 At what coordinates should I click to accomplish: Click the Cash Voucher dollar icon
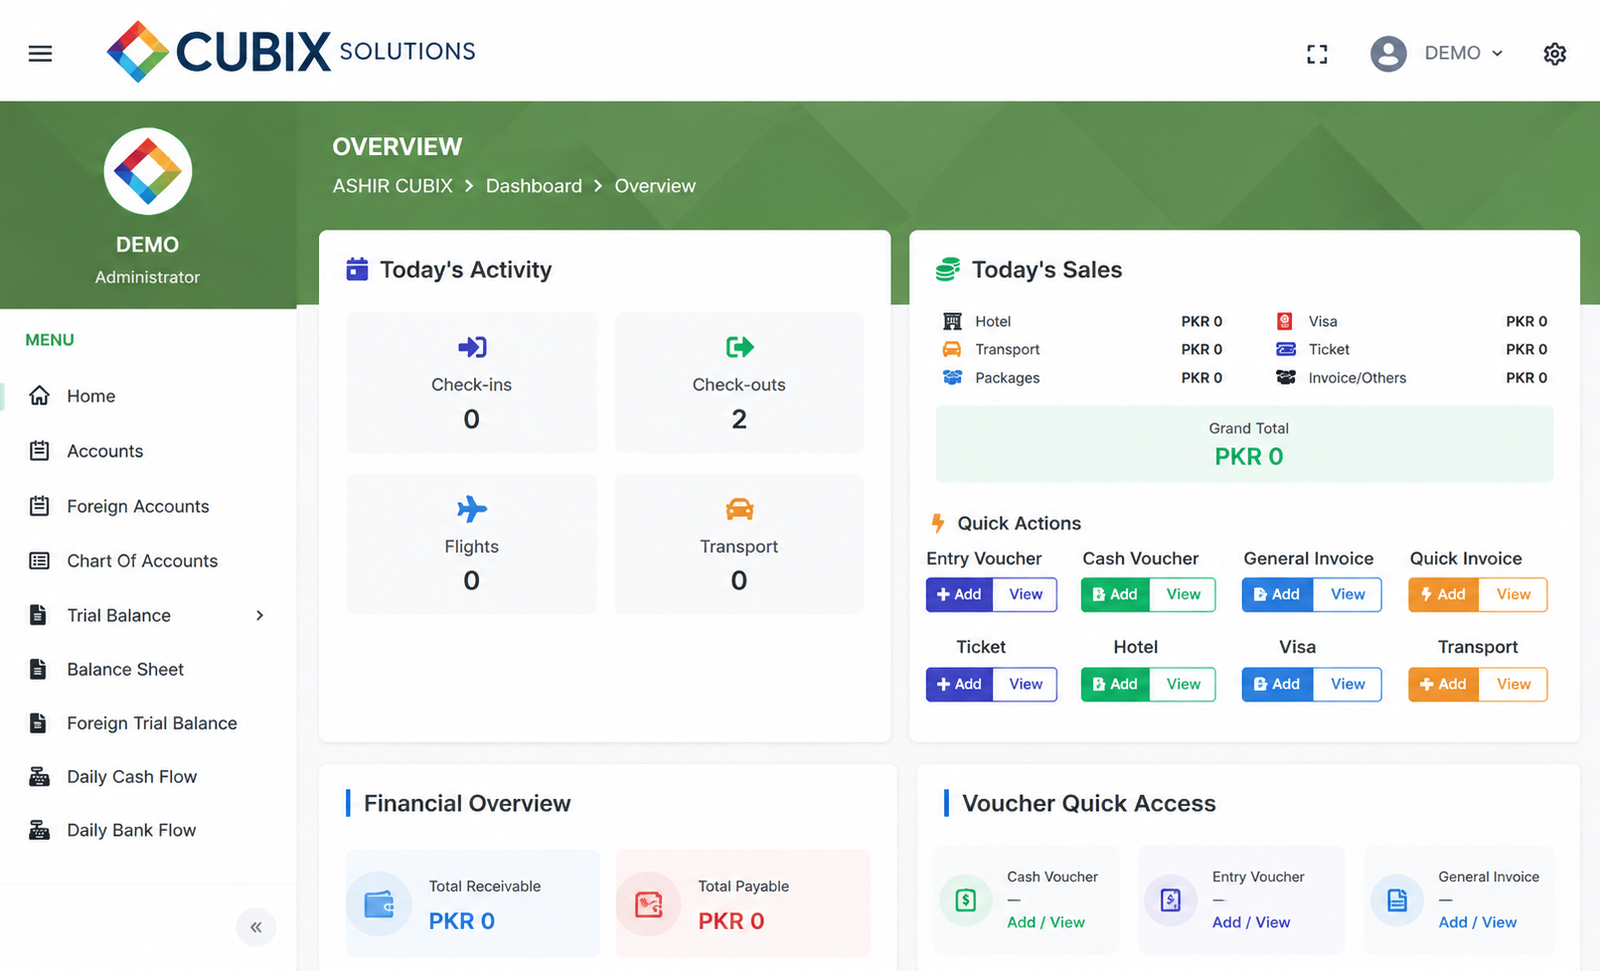[x=966, y=900]
